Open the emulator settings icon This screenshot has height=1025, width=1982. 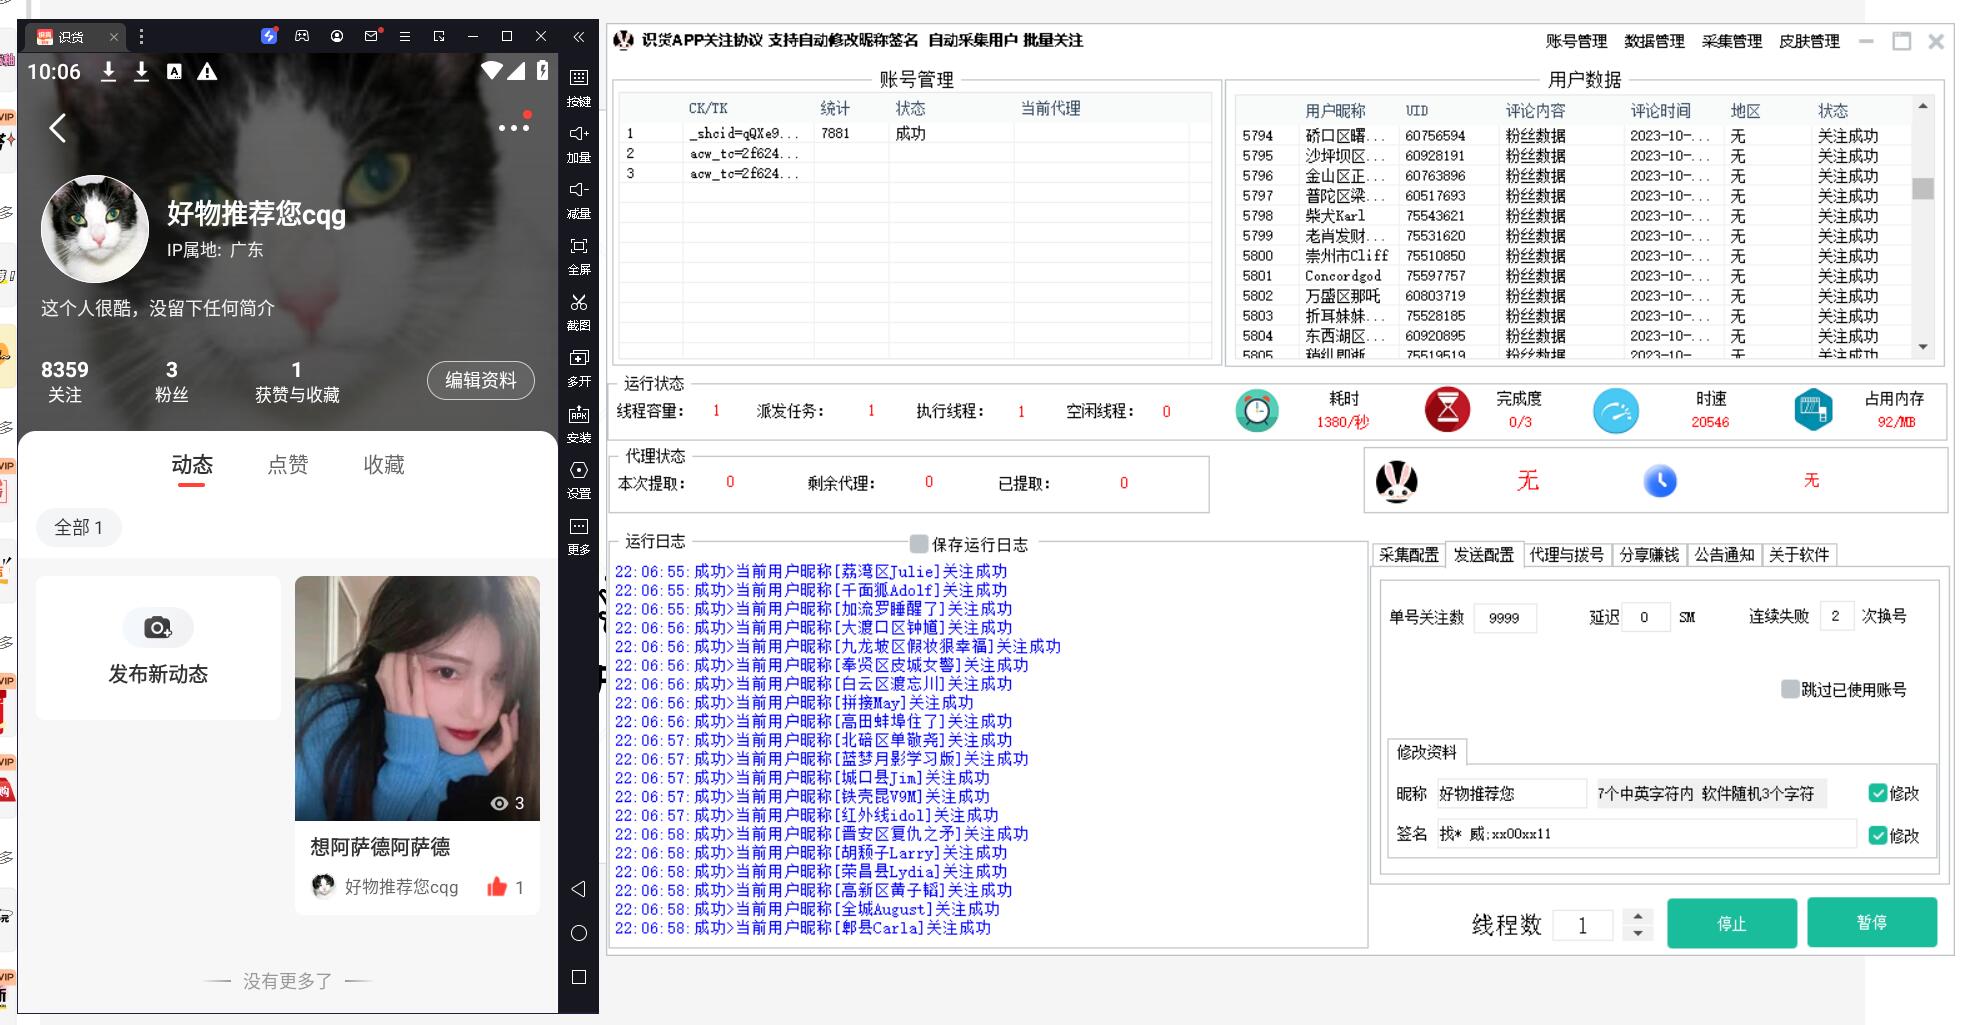pyautogui.click(x=578, y=471)
